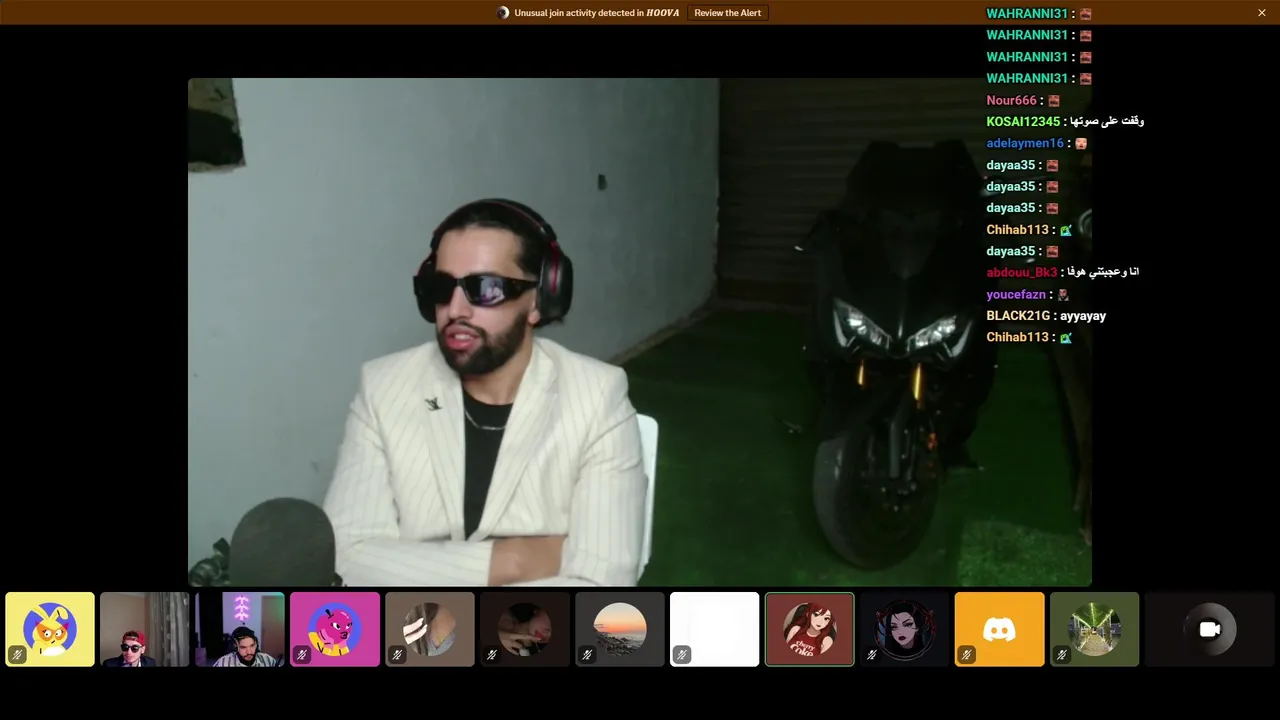Viewport: 1280px width, 720px height.
Task: Click the emoji in Nour666's message
Action: 1053,100
